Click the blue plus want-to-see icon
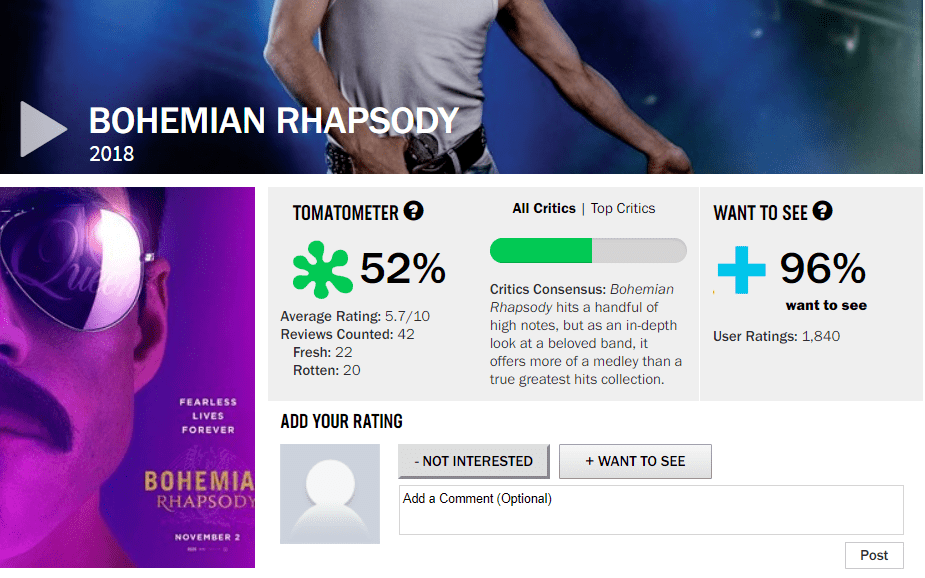This screenshot has height=578, width=925. (x=741, y=269)
